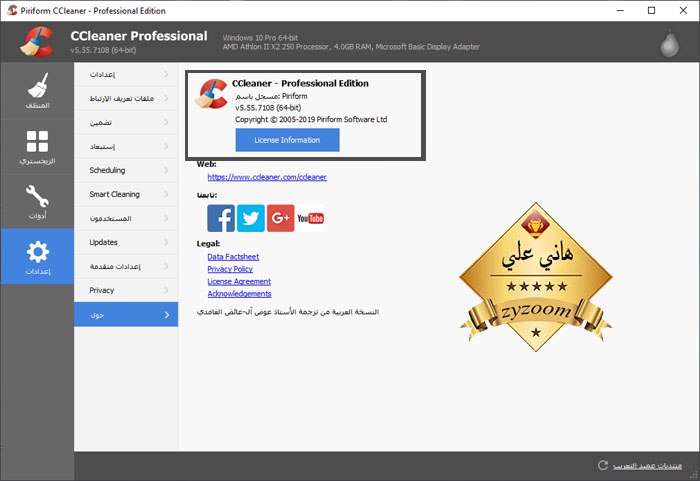700x481 pixels.
Task: Click chevron next to إعدادات متقدمة
Action: (x=166, y=266)
